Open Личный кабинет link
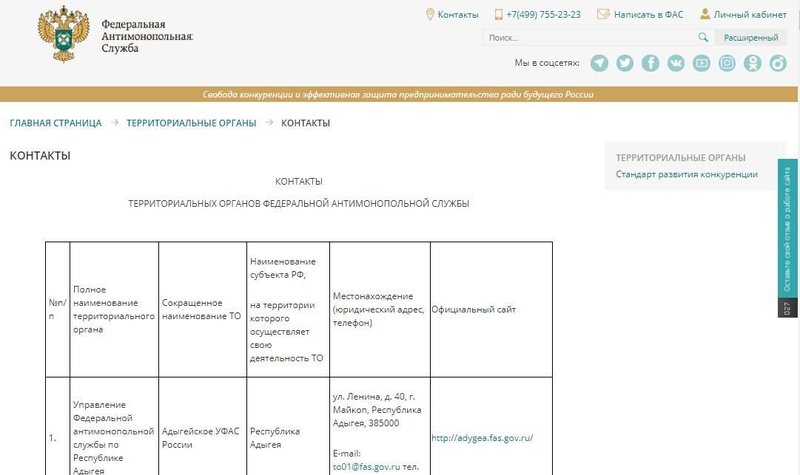The width and height of the screenshot is (800, 475). 749,15
